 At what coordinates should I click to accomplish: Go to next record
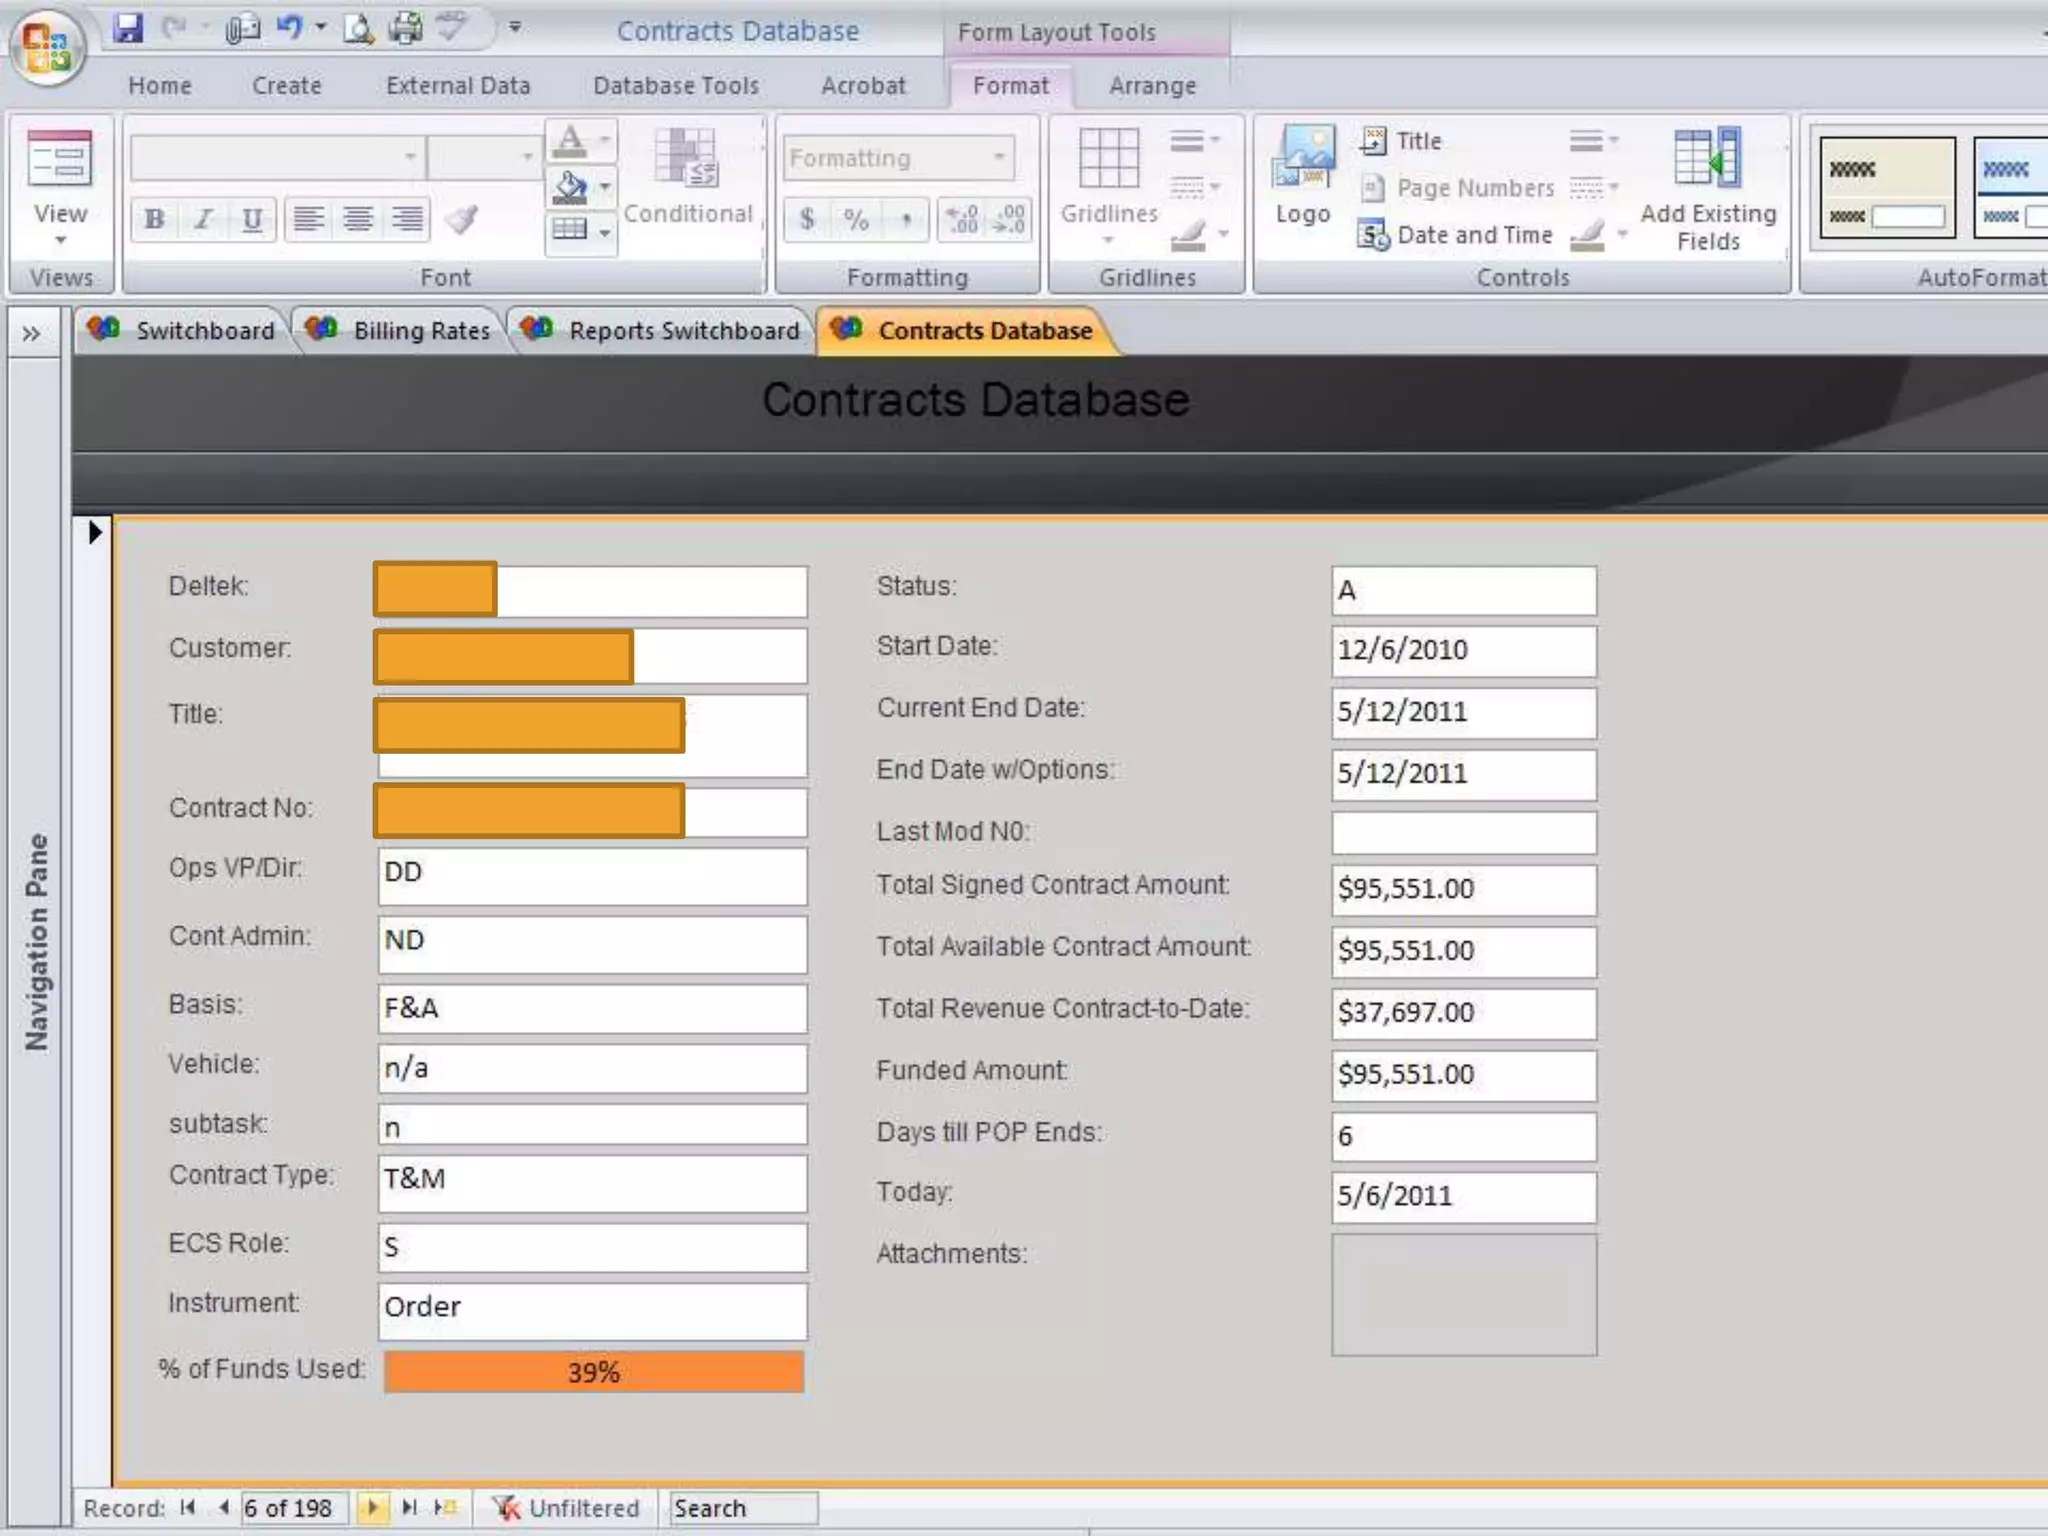(x=372, y=1507)
